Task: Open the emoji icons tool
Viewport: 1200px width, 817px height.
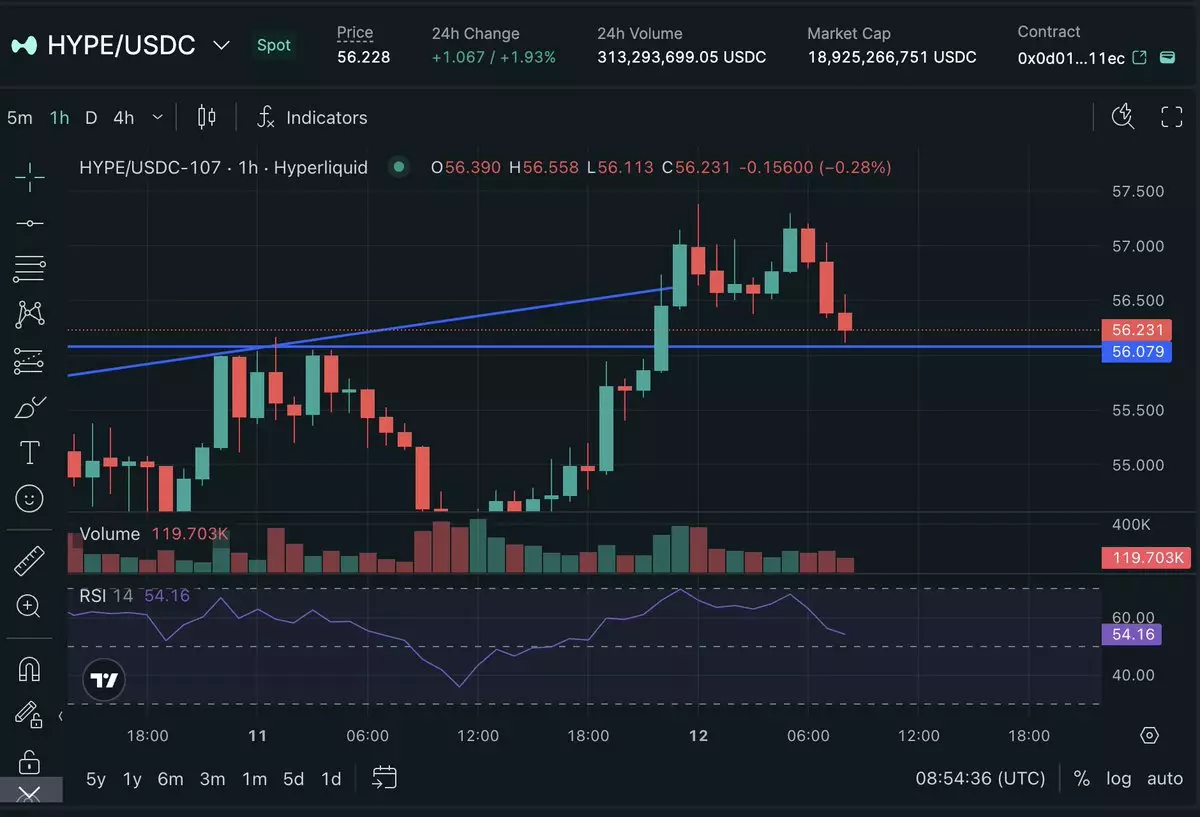Action: 30,497
